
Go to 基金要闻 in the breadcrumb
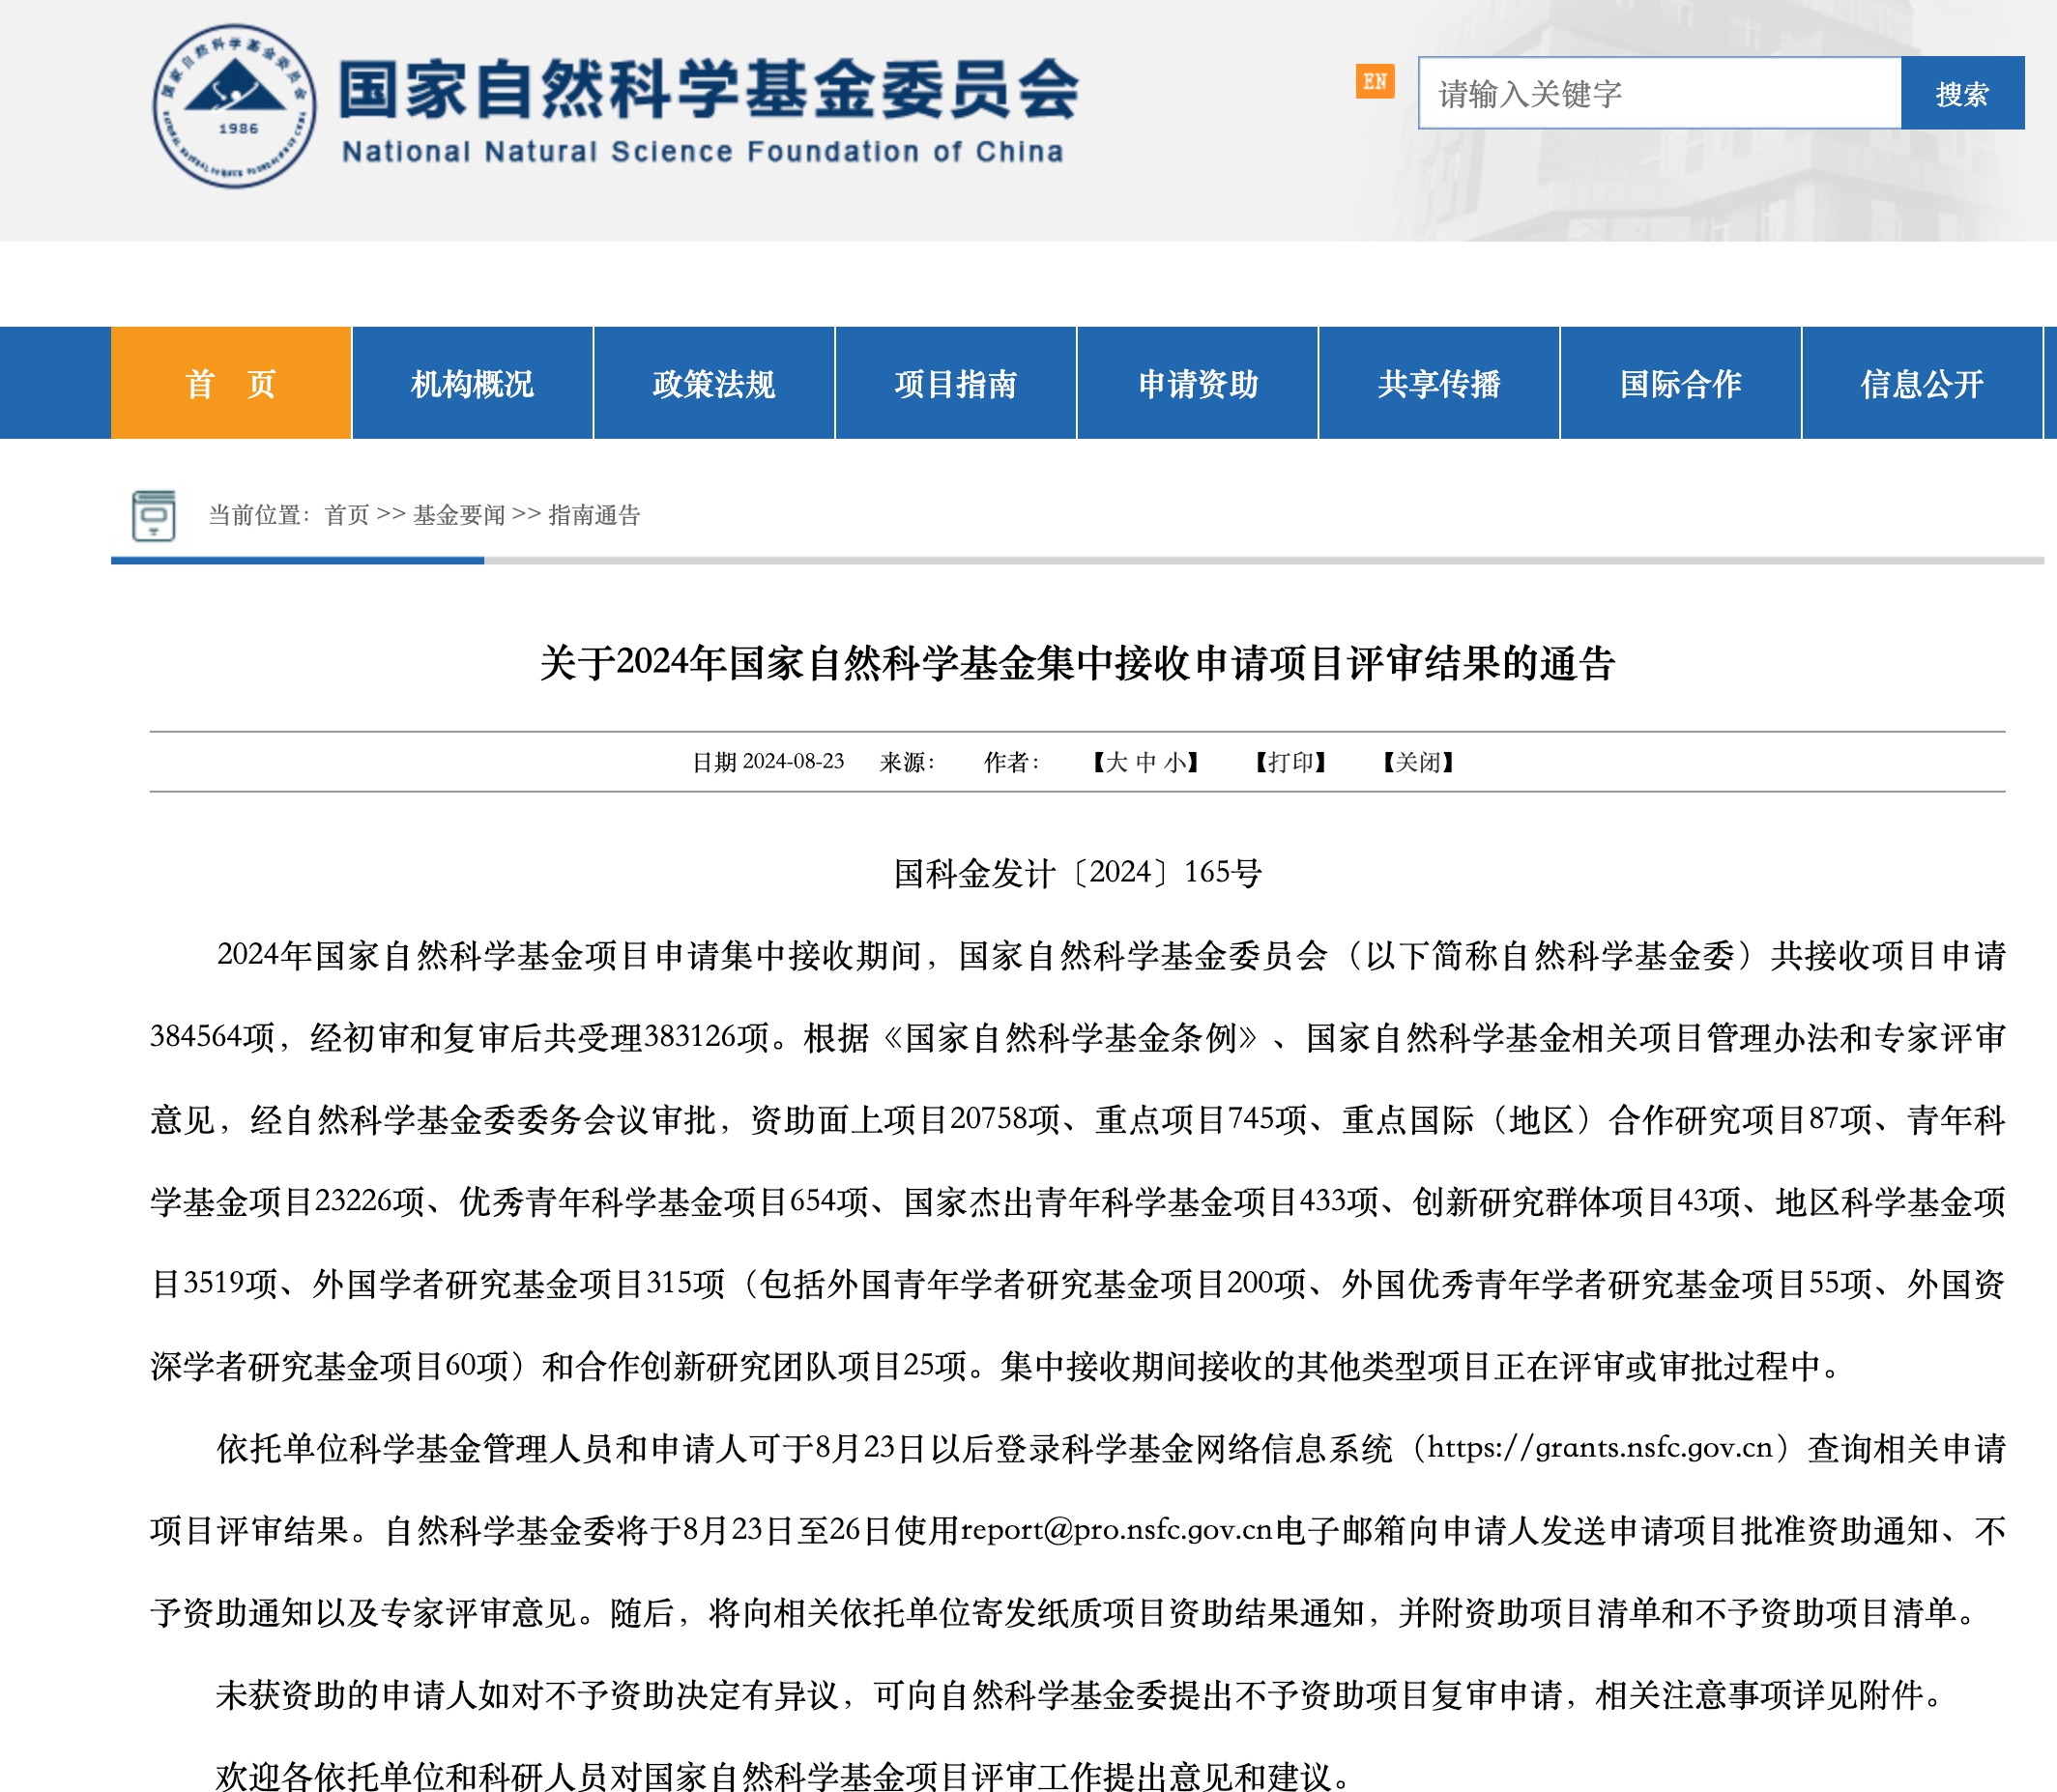[459, 515]
